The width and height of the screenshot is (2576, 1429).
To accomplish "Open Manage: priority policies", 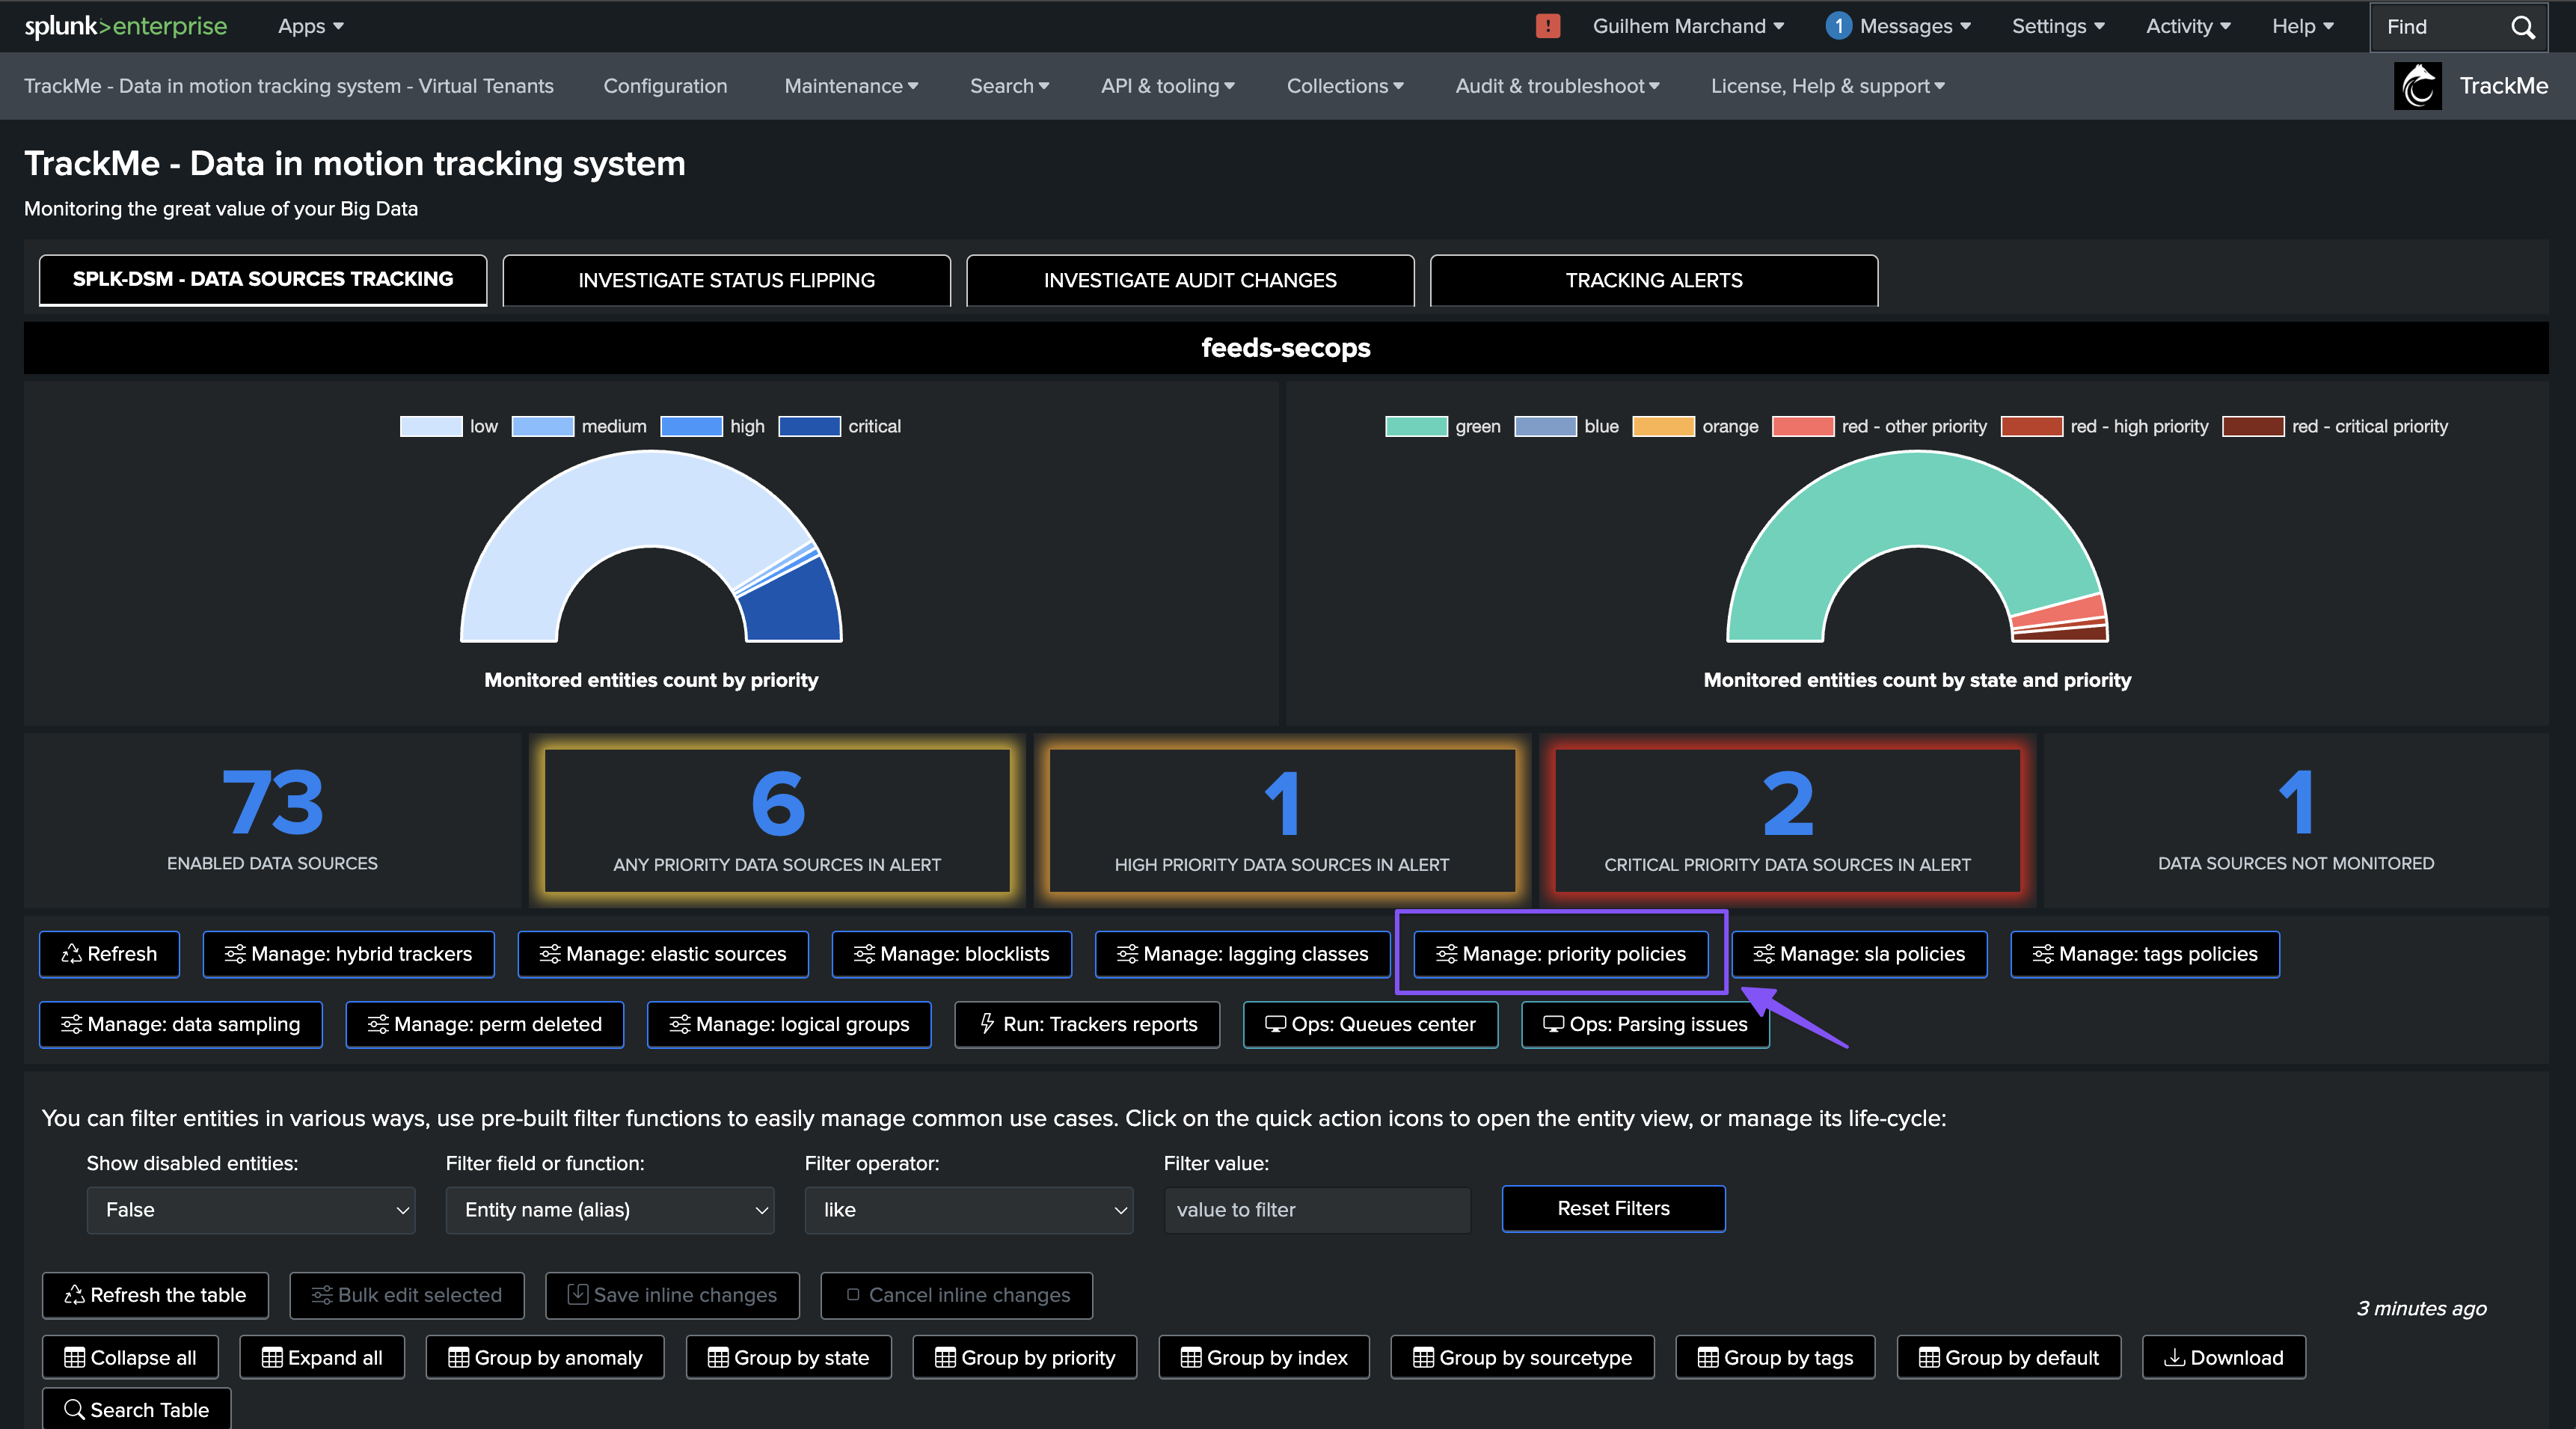I will coord(1561,954).
